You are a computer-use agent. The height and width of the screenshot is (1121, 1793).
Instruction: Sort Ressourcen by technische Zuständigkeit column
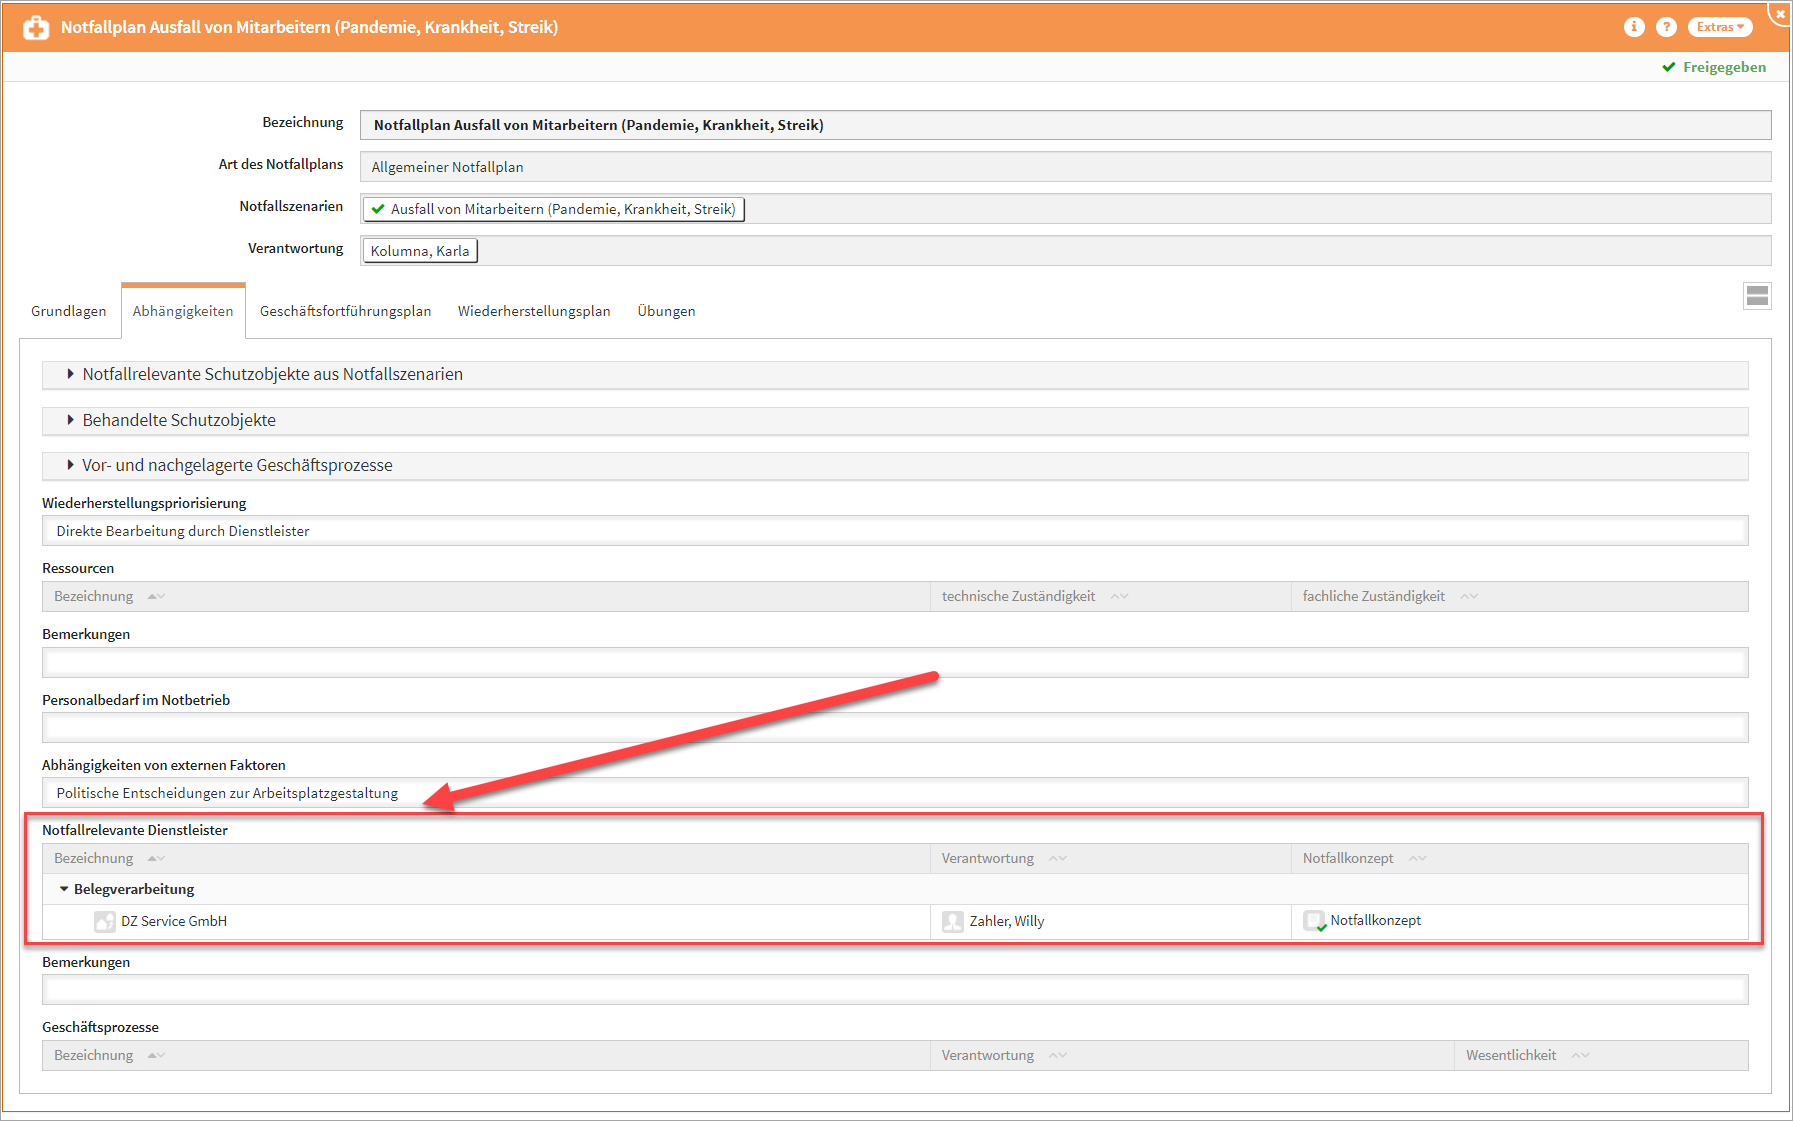pos(1018,596)
